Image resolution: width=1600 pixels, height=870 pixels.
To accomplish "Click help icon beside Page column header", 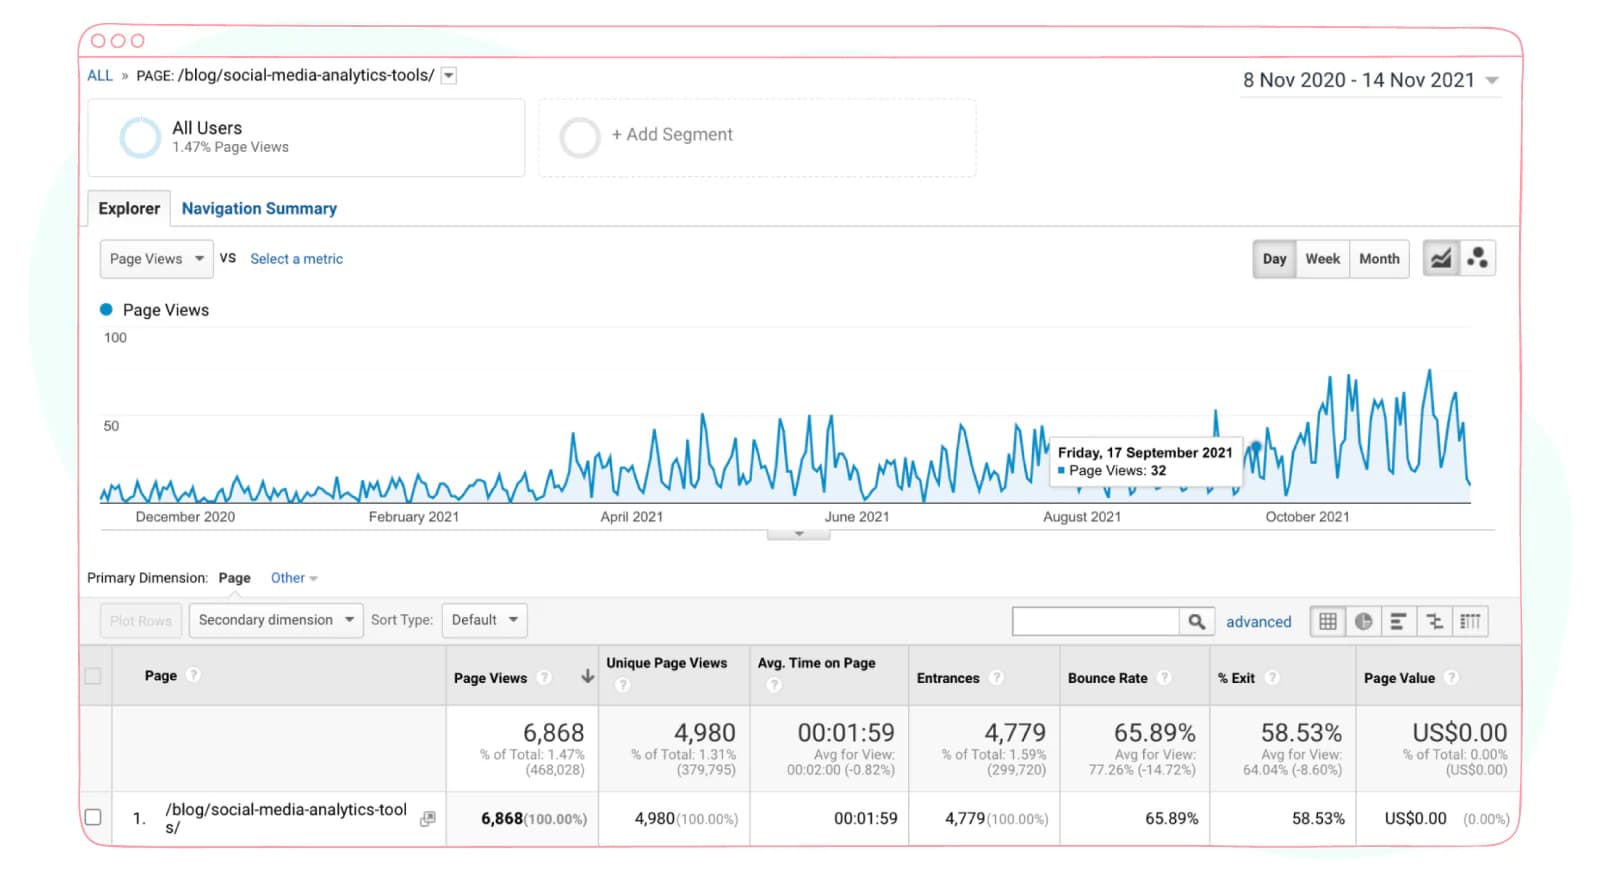I will coord(194,675).
